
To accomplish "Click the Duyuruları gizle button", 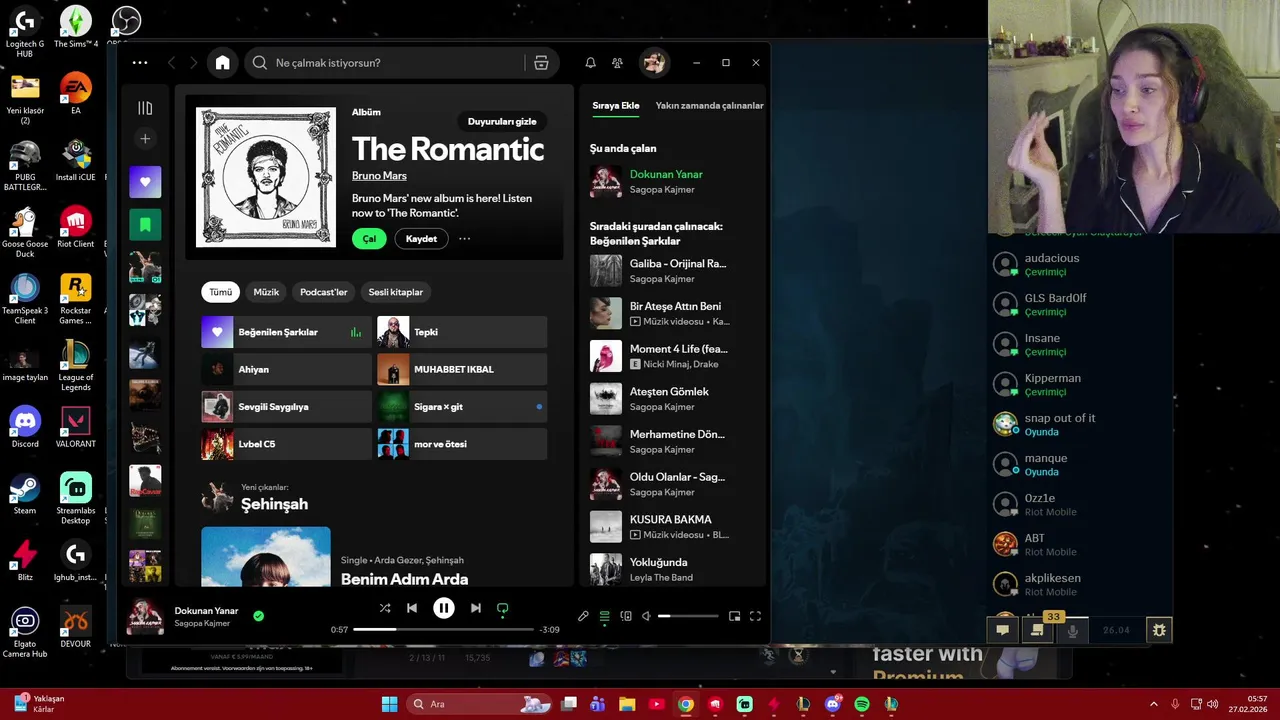I will pyautogui.click(x=502, y=121).
